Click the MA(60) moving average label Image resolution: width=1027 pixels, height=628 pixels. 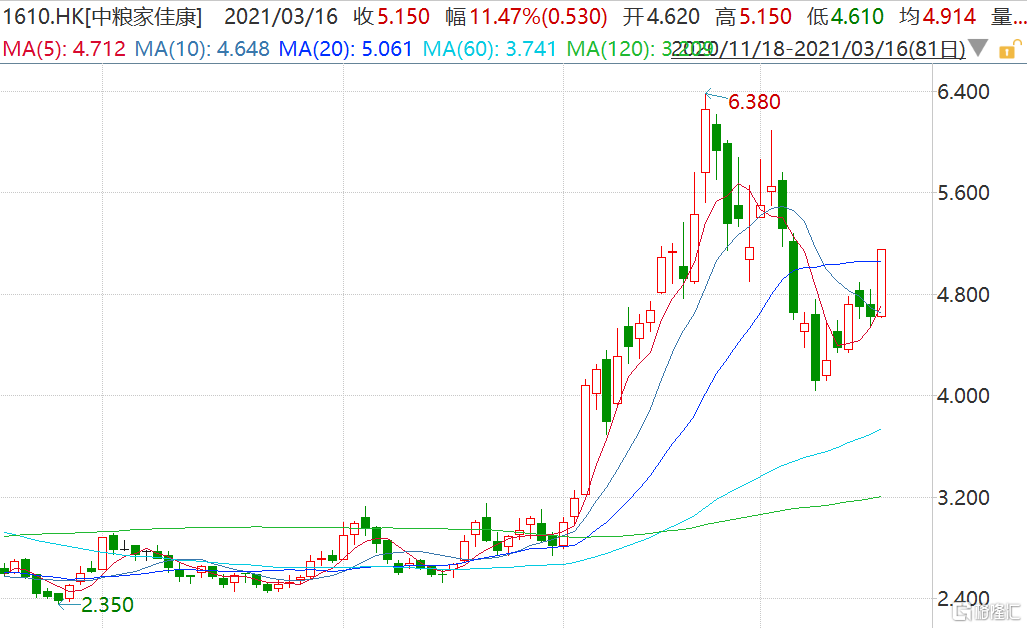[490, 48]
